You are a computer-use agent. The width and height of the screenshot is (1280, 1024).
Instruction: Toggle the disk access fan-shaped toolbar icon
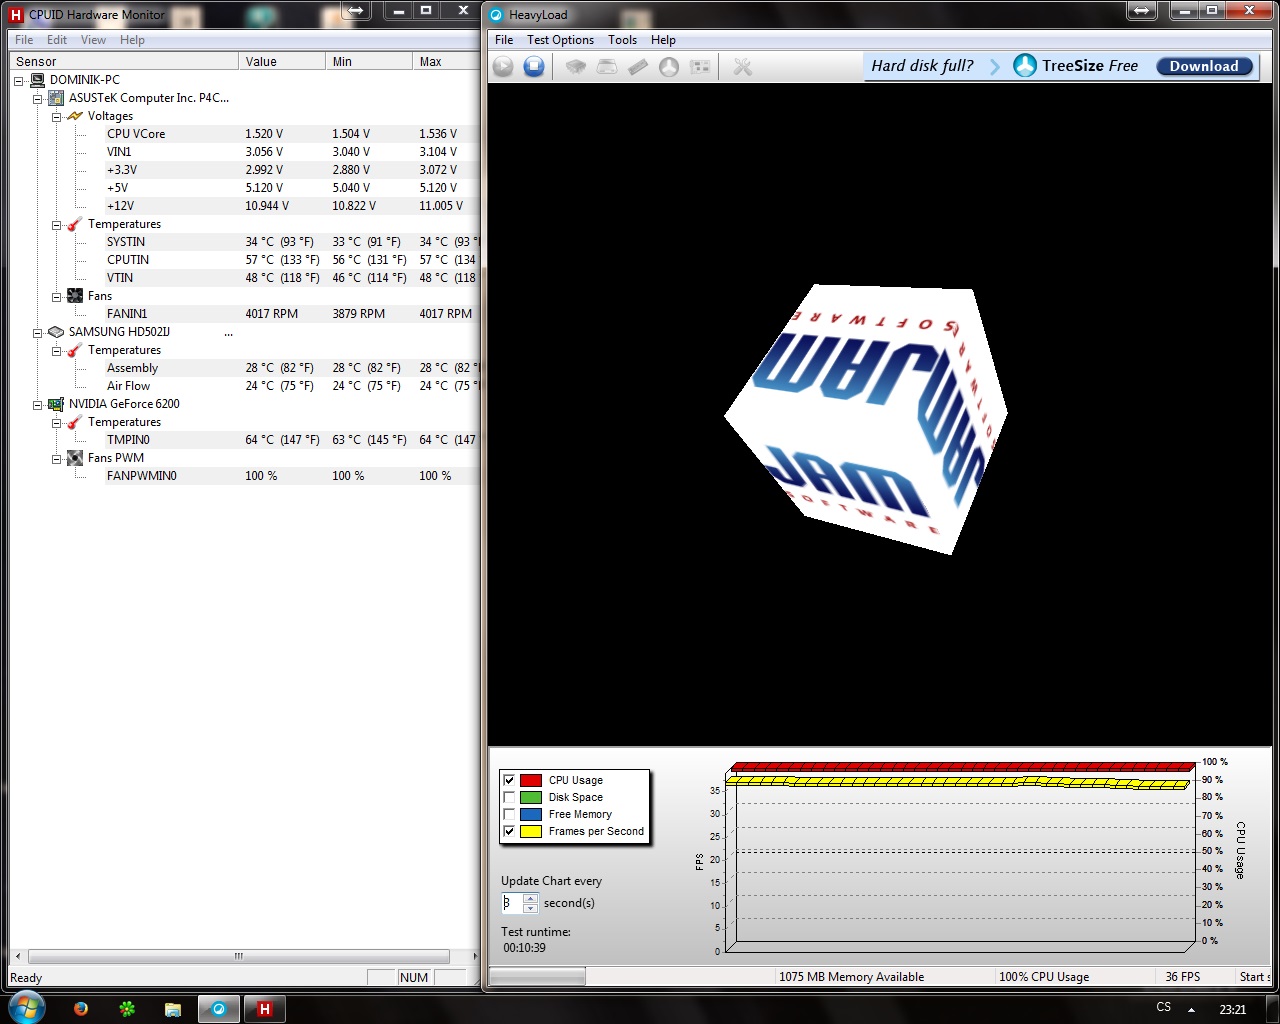(x=669, y=67)
